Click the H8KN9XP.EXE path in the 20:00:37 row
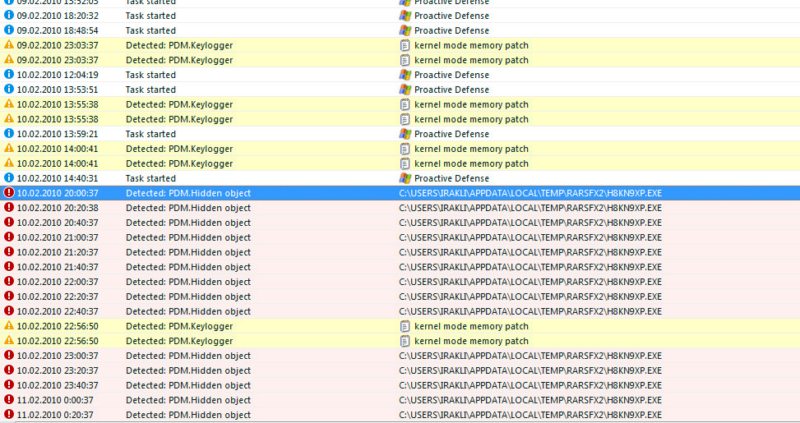 pyautogui.click(x=531, y=193)
